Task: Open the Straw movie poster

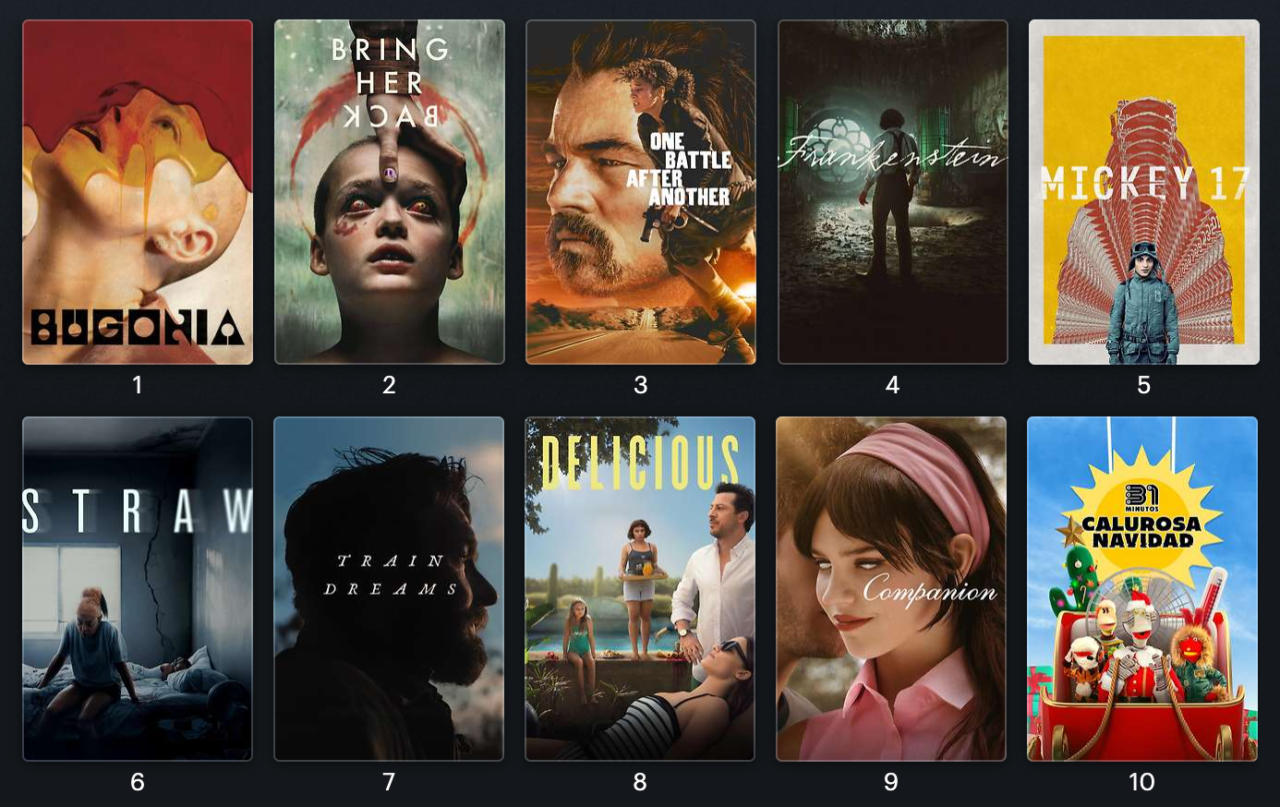Action: [x=138, y=589]
